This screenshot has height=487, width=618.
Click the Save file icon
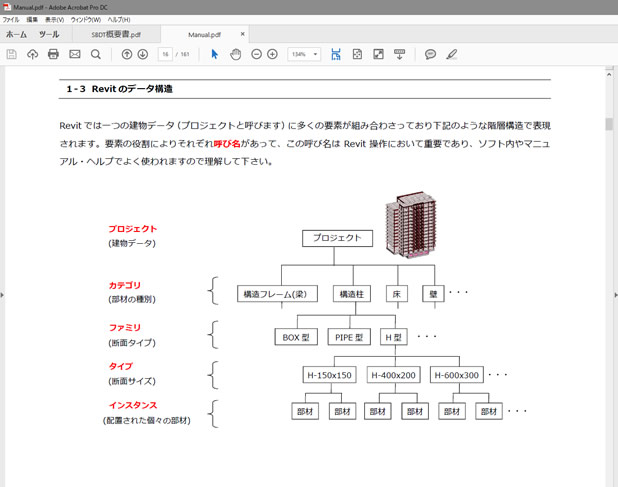pos(11,54)
